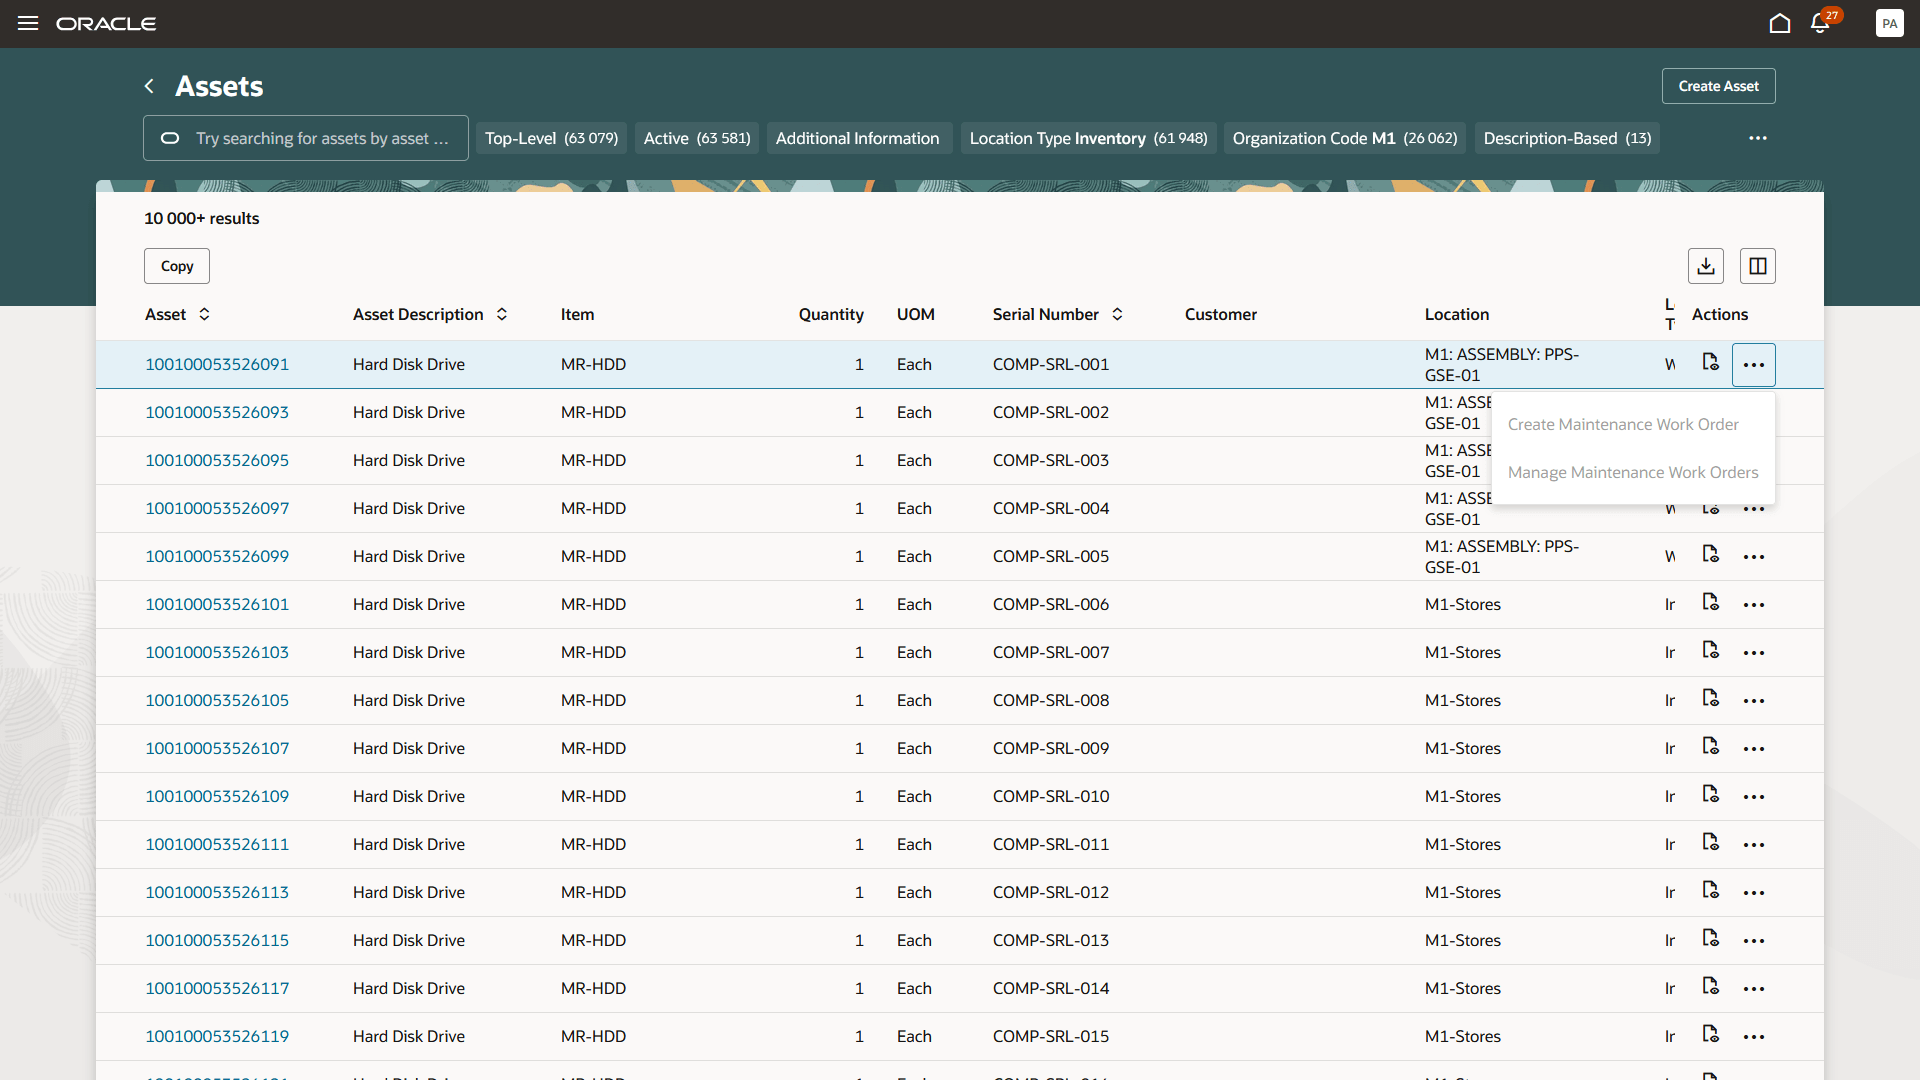Toggle Organization Code M1 filter chip

(1344, 138)
